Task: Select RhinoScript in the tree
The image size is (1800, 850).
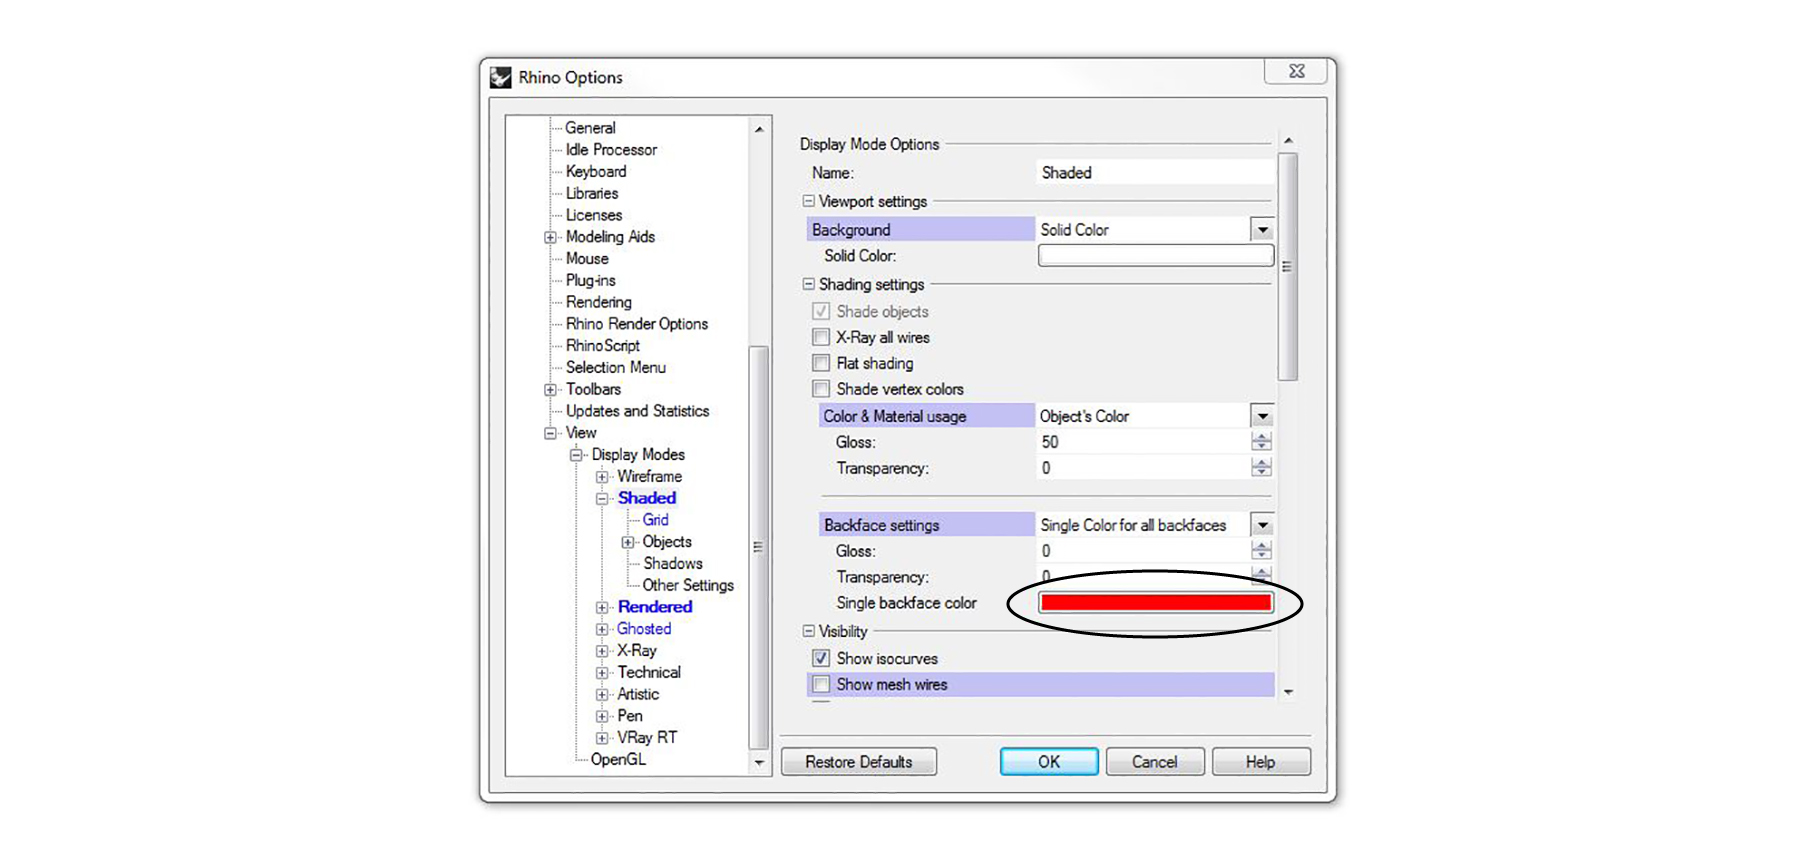Action: [603, 346]
